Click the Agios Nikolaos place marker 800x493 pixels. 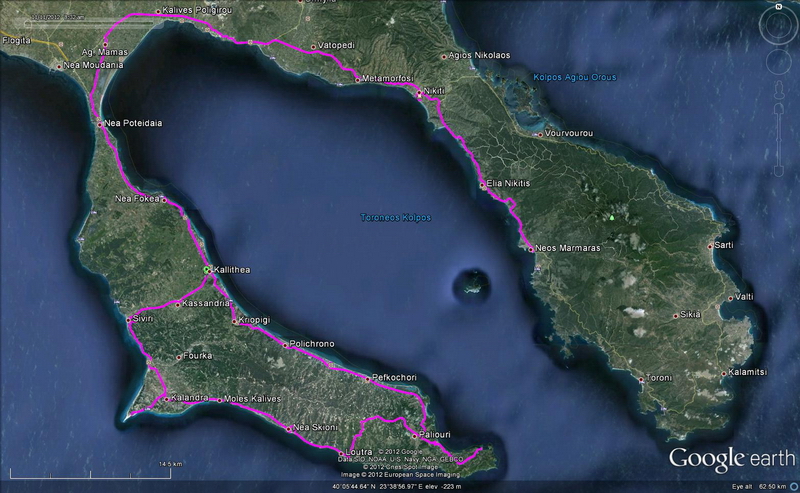tap(444, 57)
